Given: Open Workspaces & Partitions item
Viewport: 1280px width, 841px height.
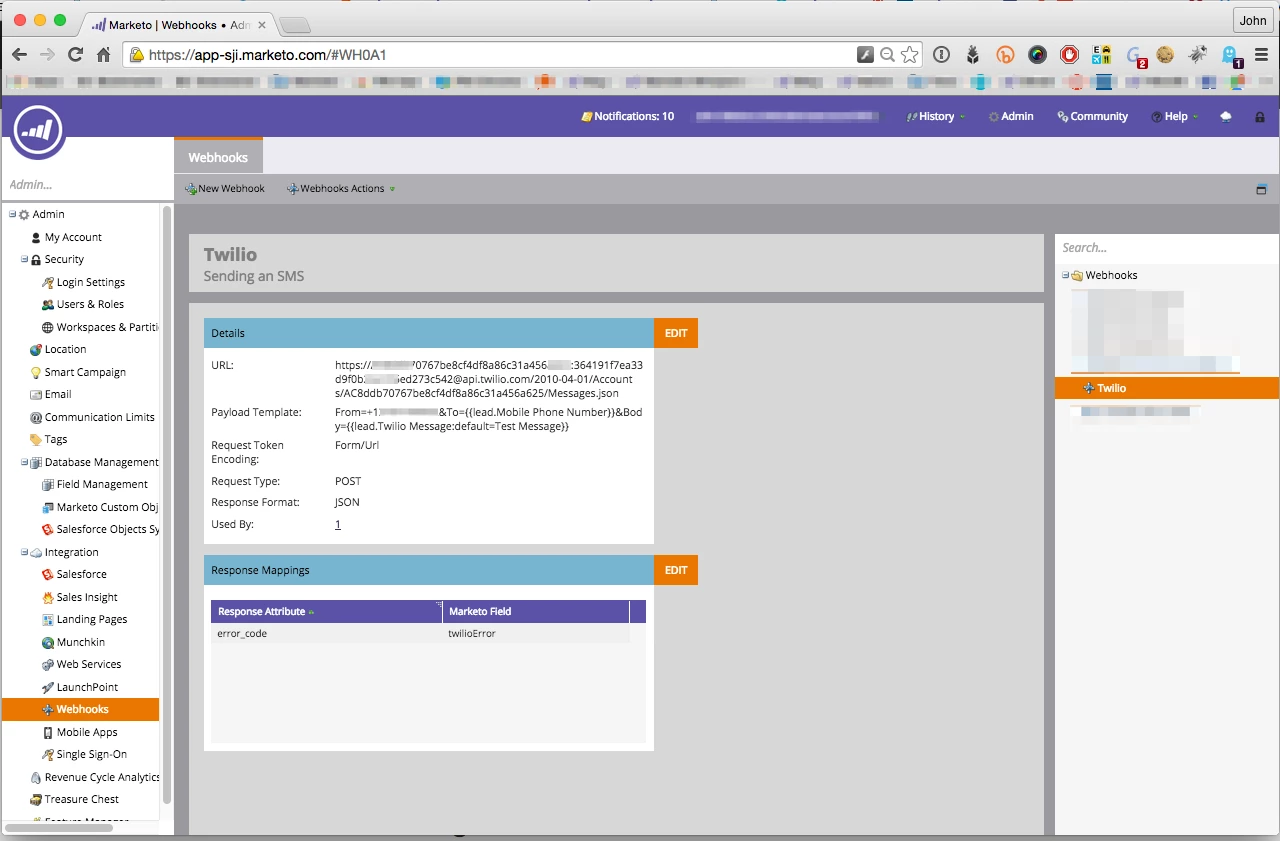Looking at the screenshot, I should pyautogui.click(x=107, y=327).
